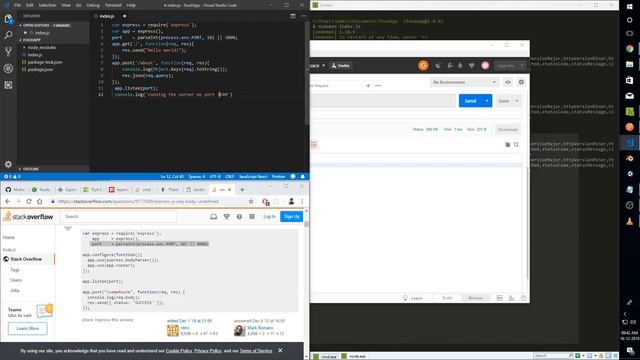The image size is (640, 360).
Task: Open the Postman workspace dropdown
Action: point(318,65)
